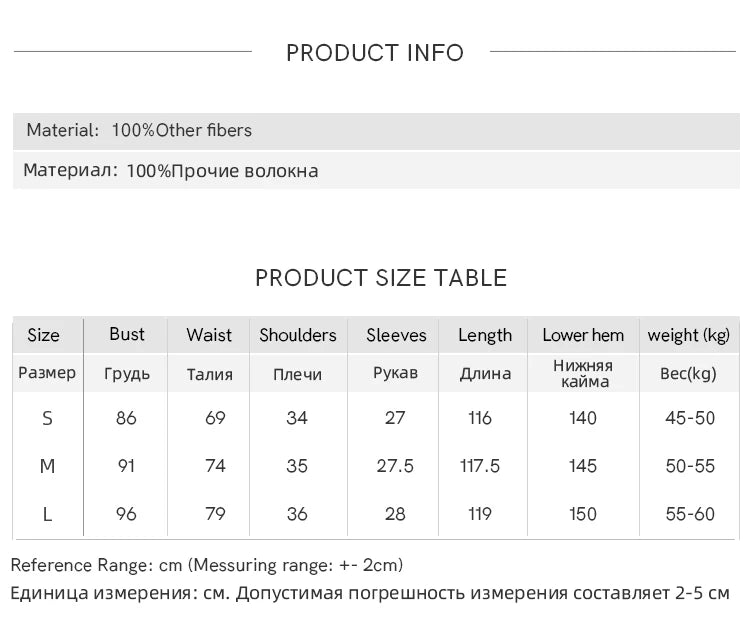
Task: Select the Length column header
Action: (485, 335)
